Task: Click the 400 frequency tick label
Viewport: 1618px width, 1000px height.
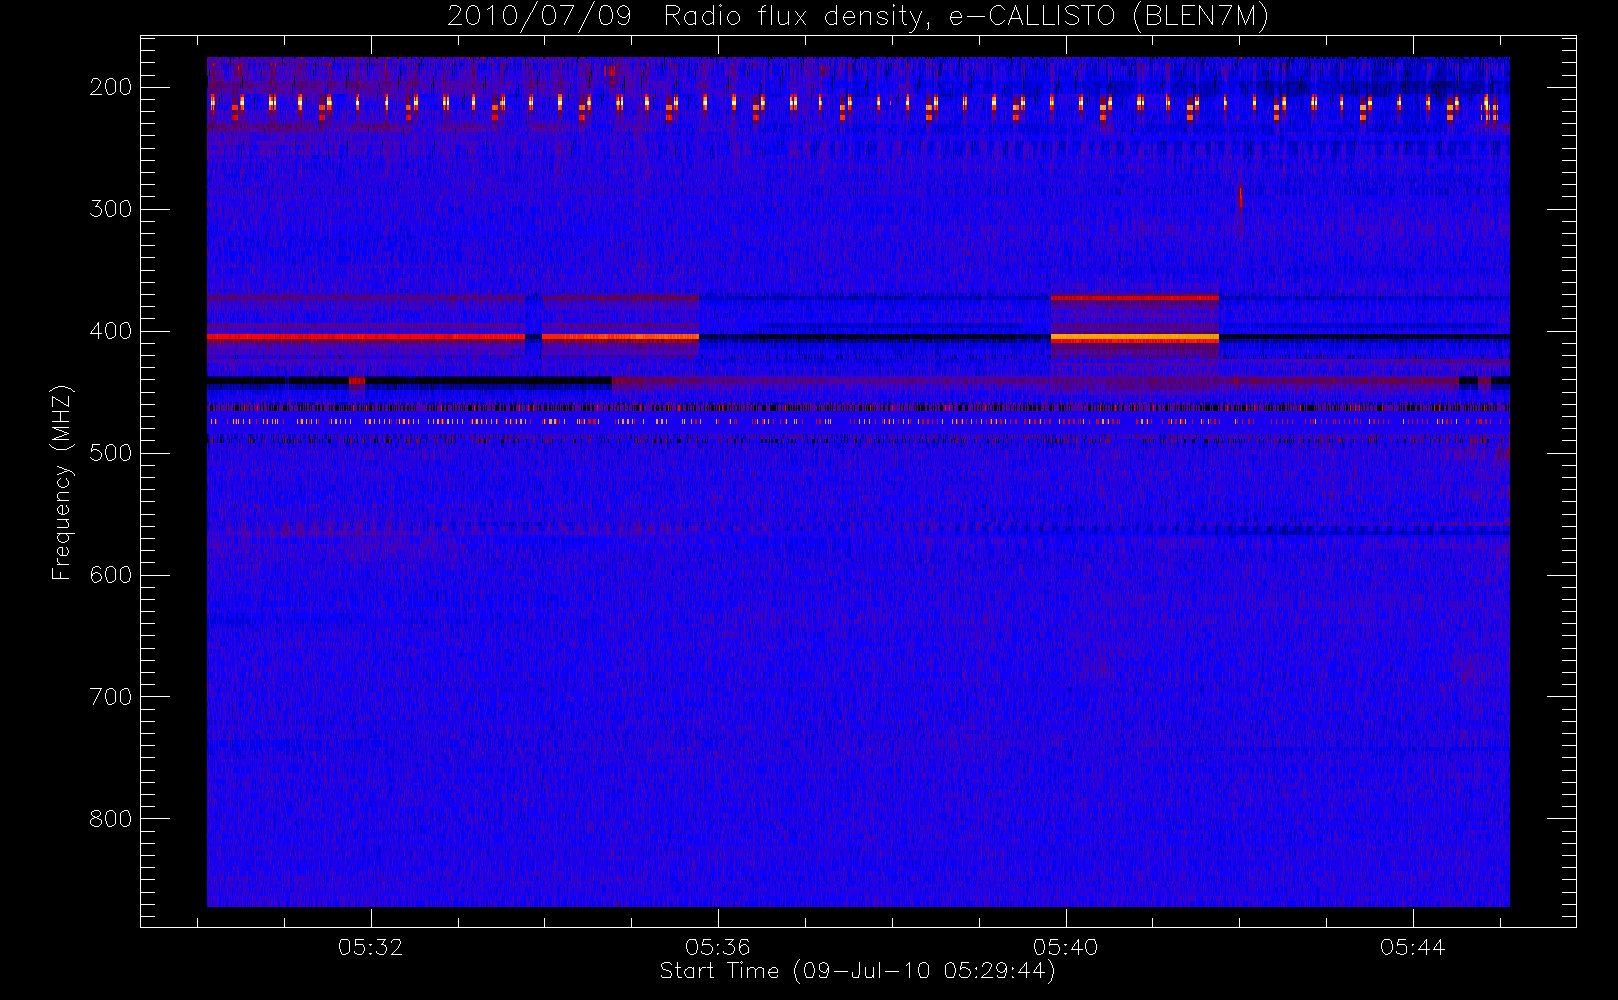Action: [110, 331]
